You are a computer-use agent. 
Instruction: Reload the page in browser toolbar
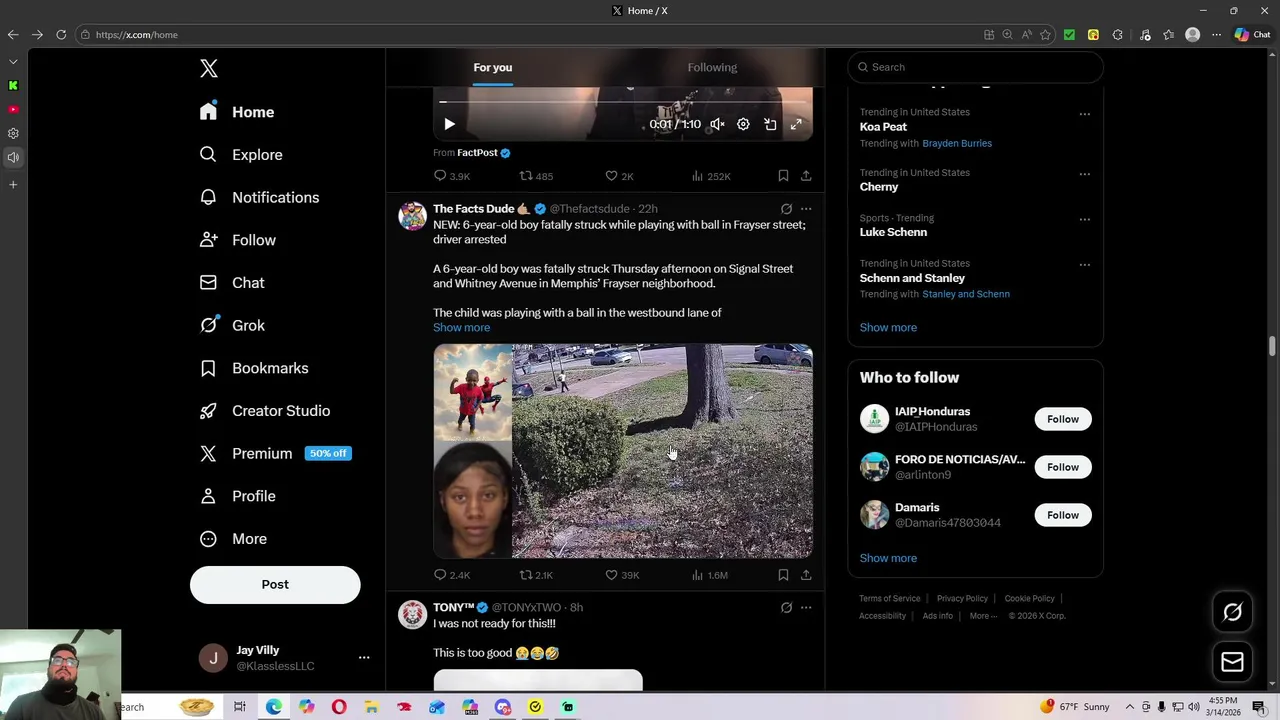(61, 35)
